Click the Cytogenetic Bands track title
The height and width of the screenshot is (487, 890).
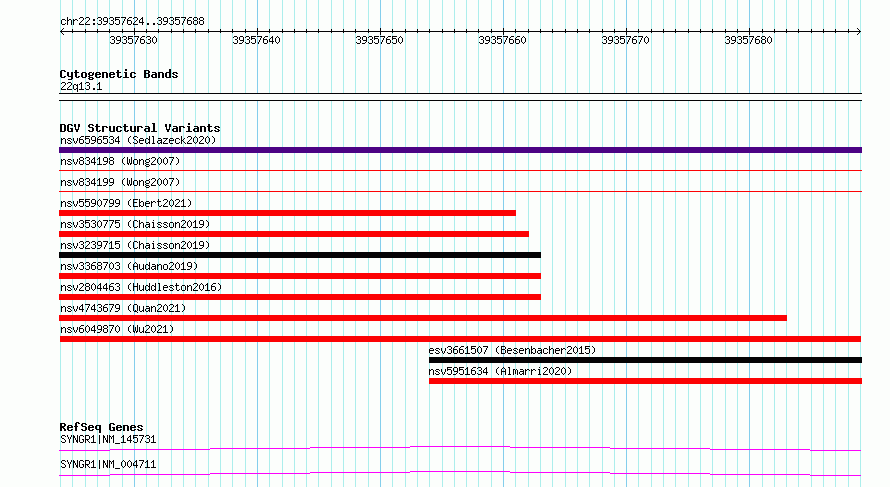[x=119, y=74]
